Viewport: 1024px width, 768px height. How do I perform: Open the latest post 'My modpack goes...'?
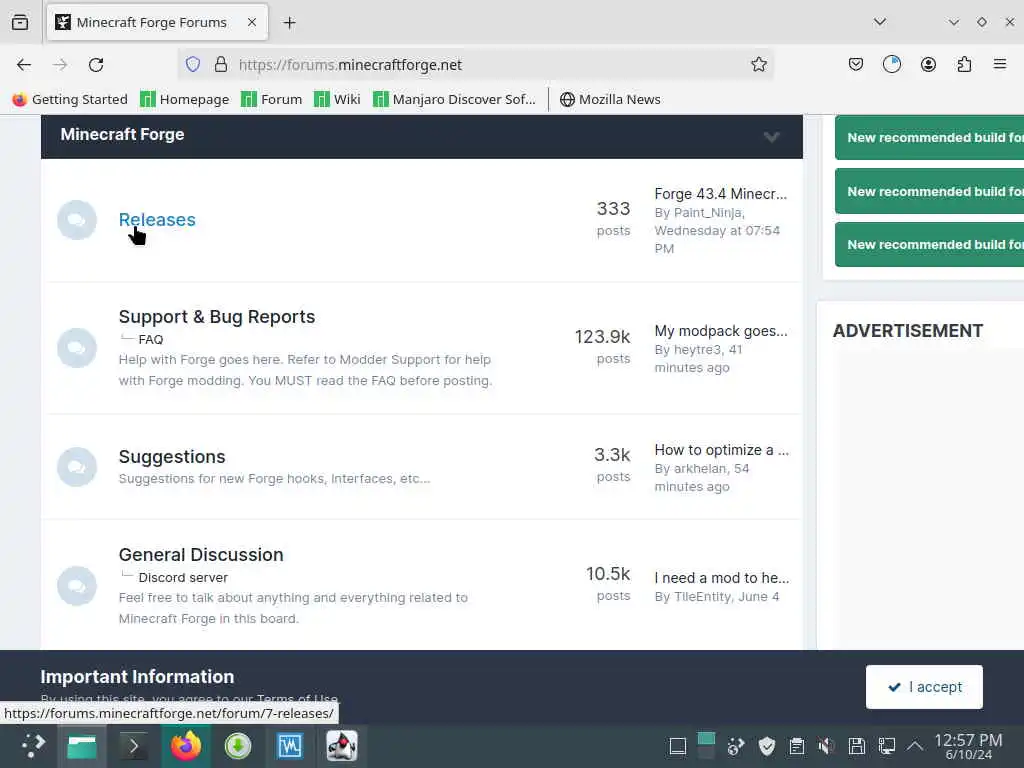coord(721,331)
